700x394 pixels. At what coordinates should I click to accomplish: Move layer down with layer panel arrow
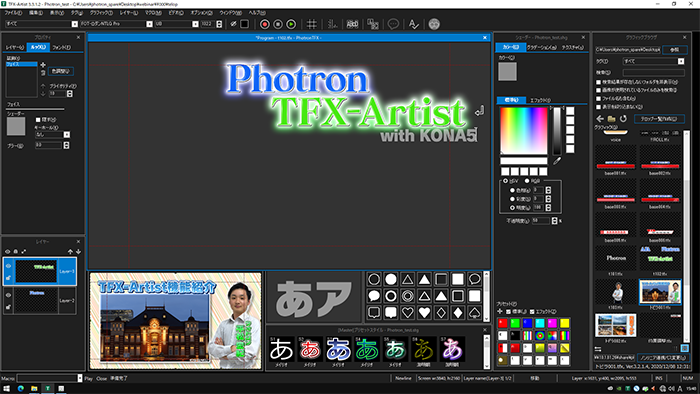[78, 252]
